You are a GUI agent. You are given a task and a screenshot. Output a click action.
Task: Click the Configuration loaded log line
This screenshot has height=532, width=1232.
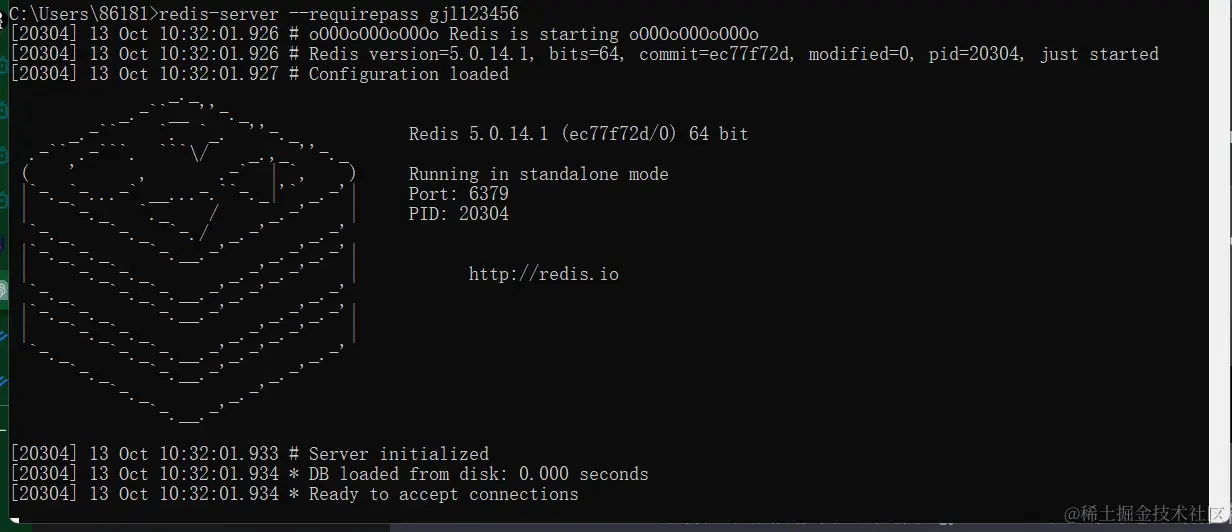pyautogui.click(x=259, y=74)
